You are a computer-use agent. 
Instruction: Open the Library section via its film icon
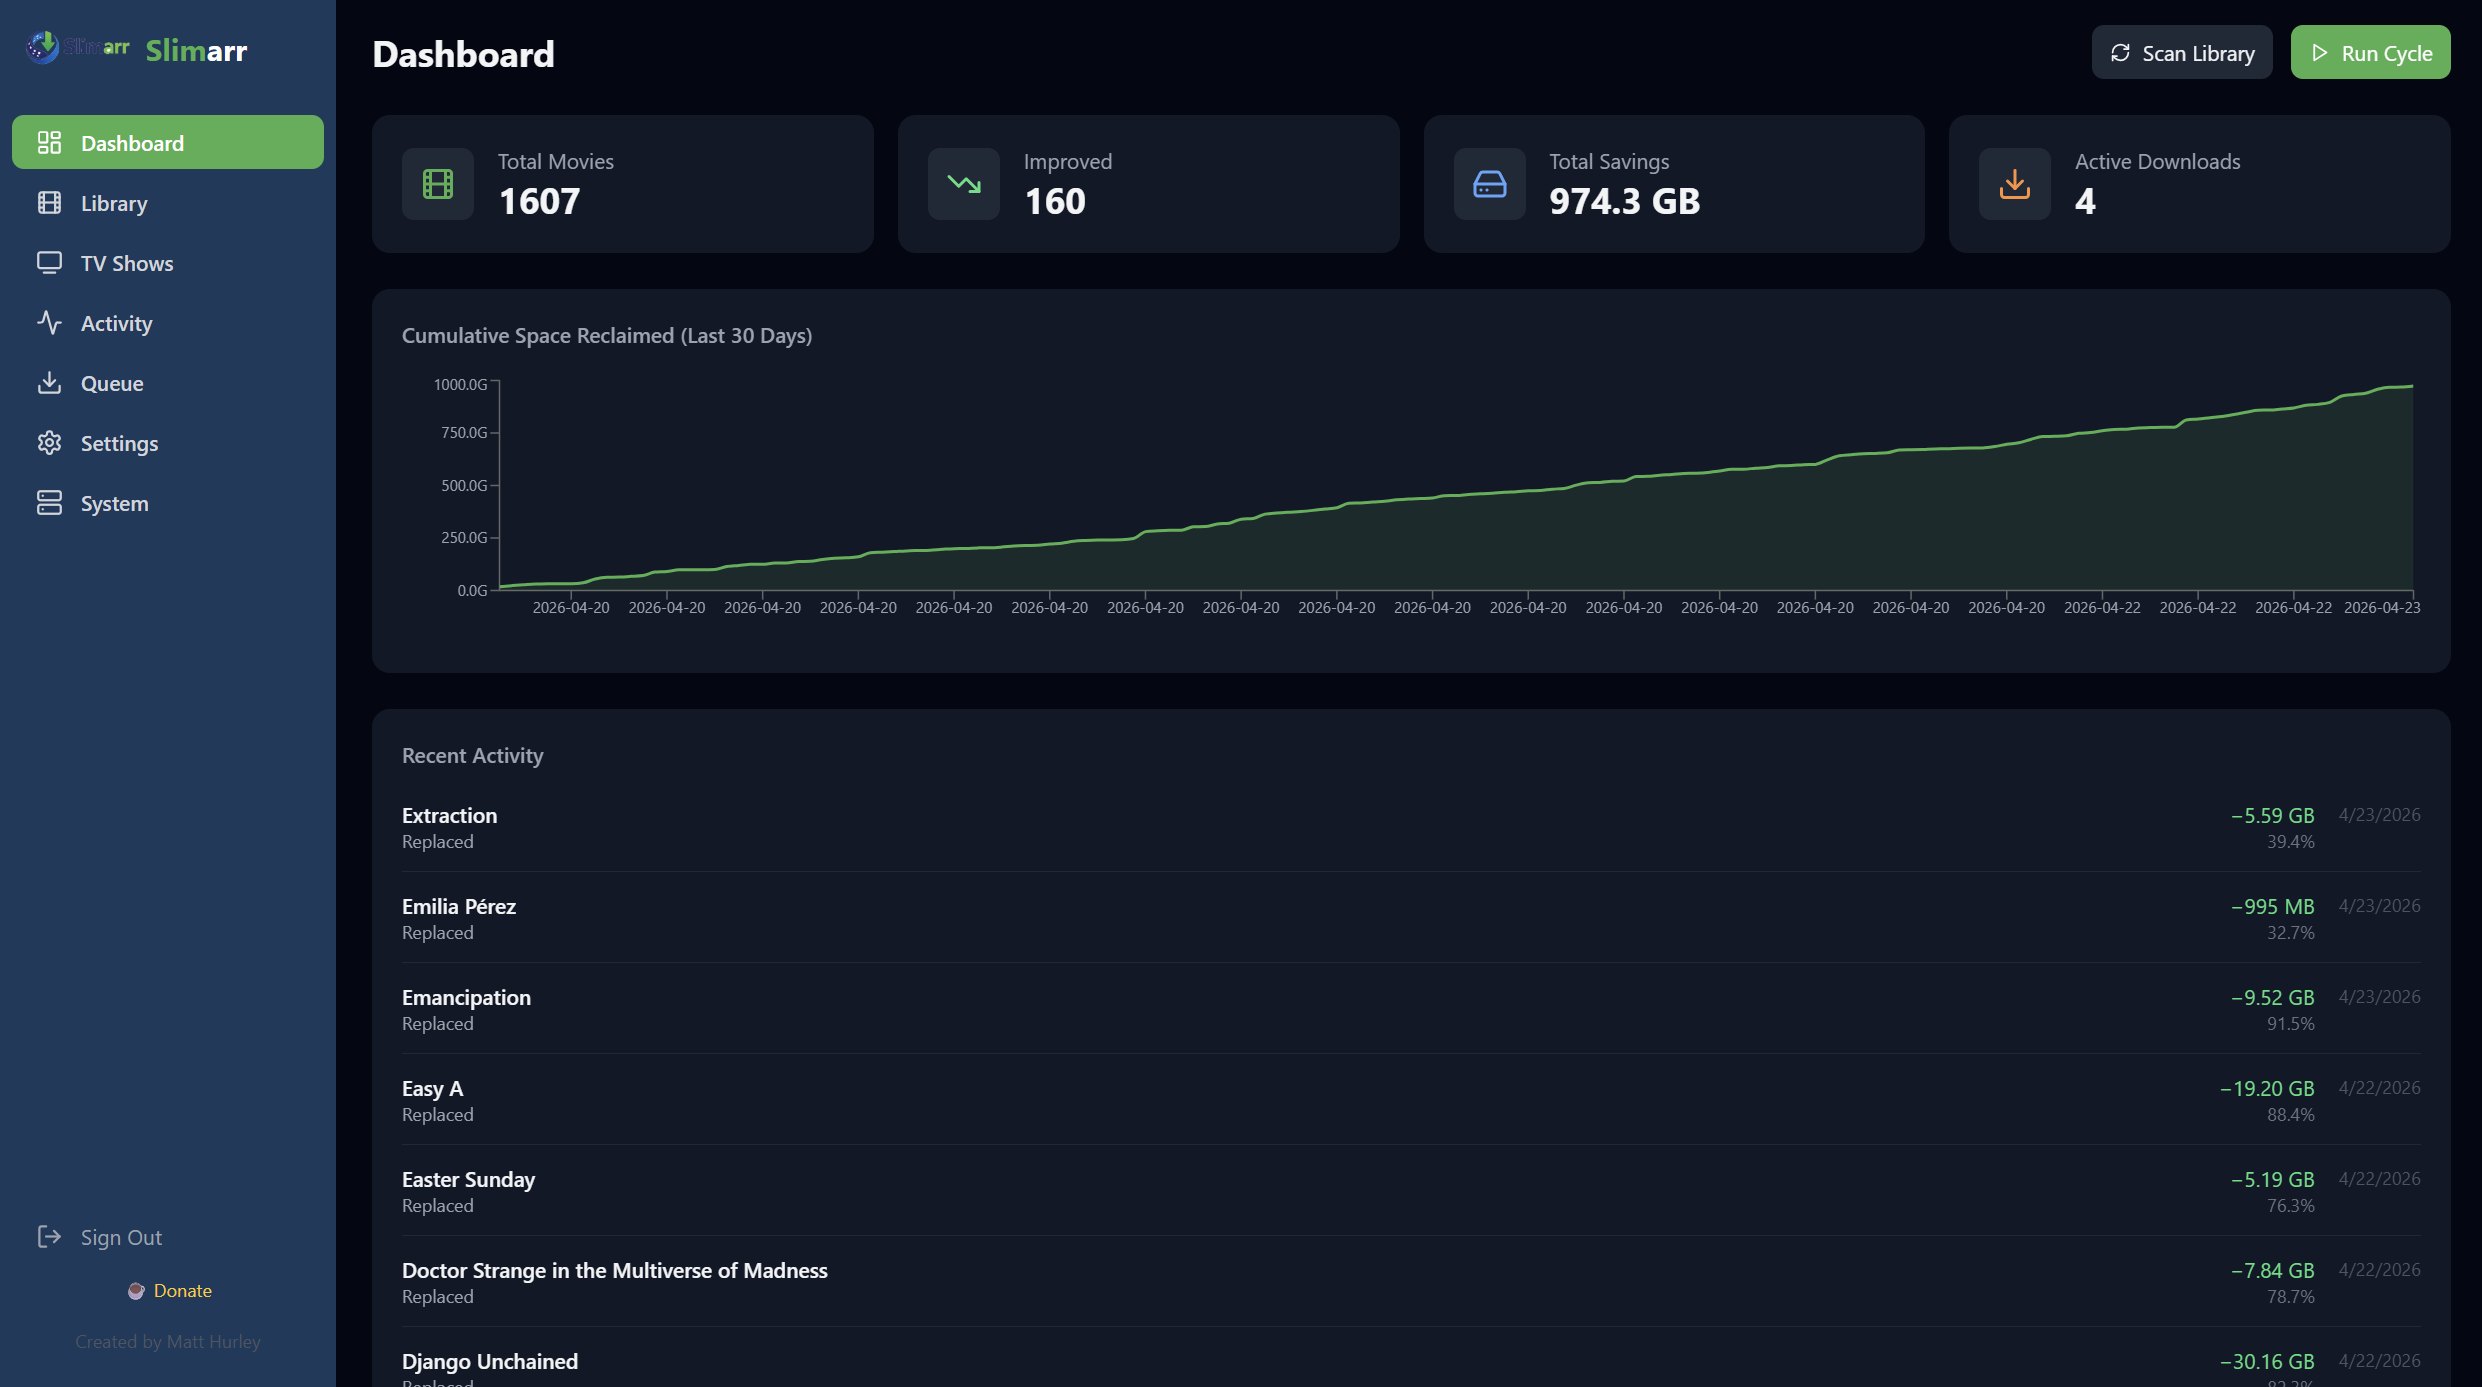tap(49, 203)
